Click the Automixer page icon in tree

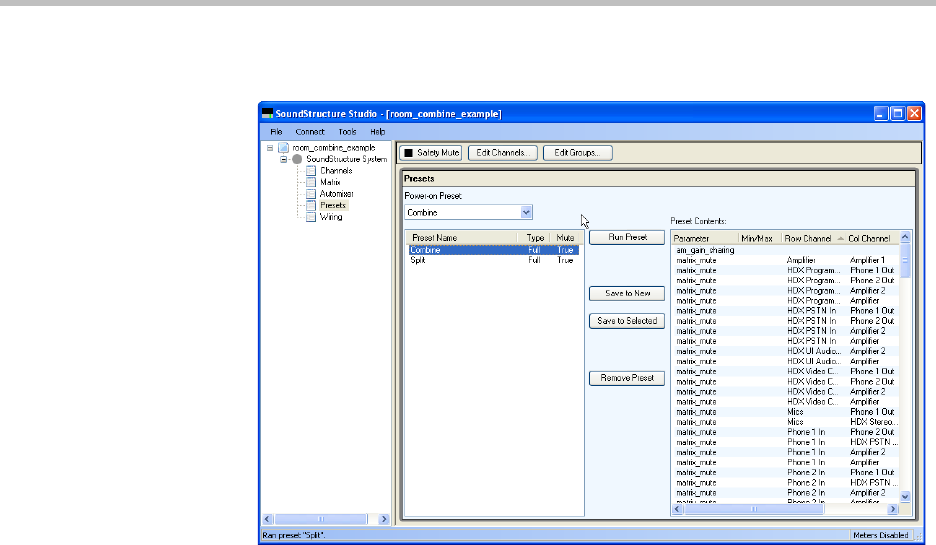[311, 193]
